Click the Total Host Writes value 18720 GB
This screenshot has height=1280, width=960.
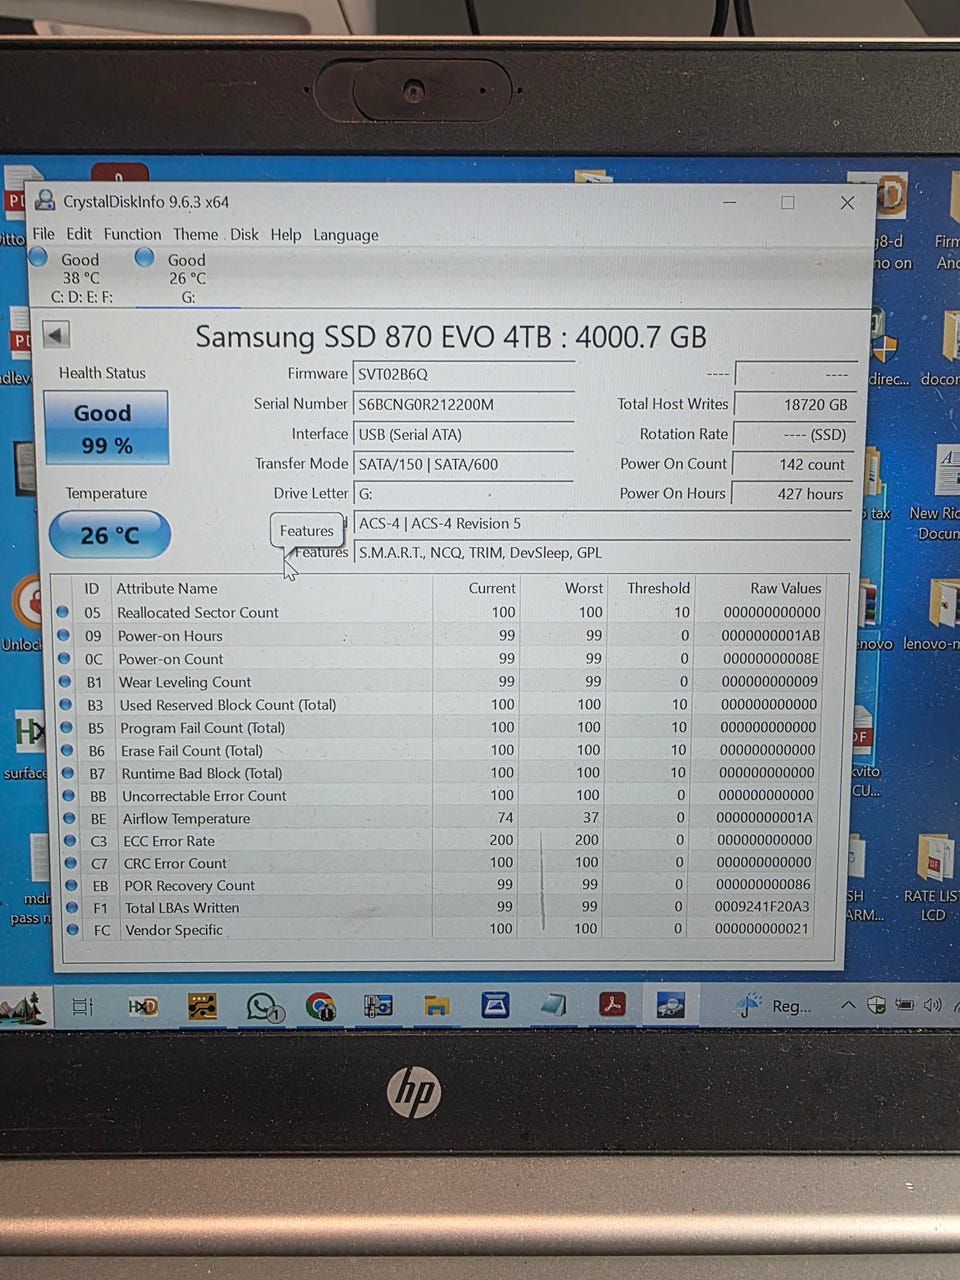[x=794, y=404]
